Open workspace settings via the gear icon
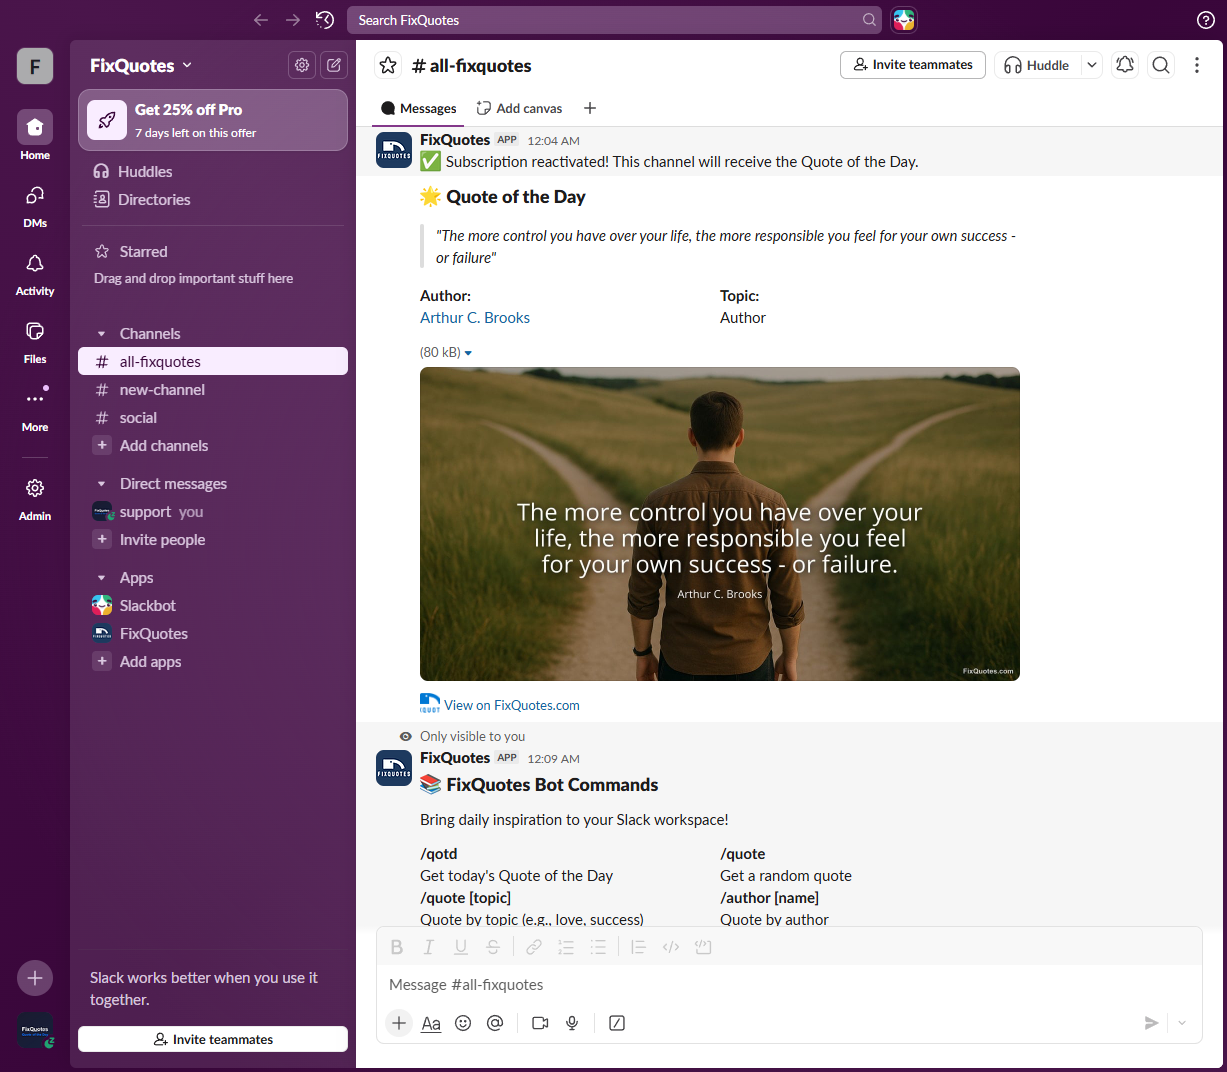This screenshot has height=1072, width=1227. [x=301, y=65]
